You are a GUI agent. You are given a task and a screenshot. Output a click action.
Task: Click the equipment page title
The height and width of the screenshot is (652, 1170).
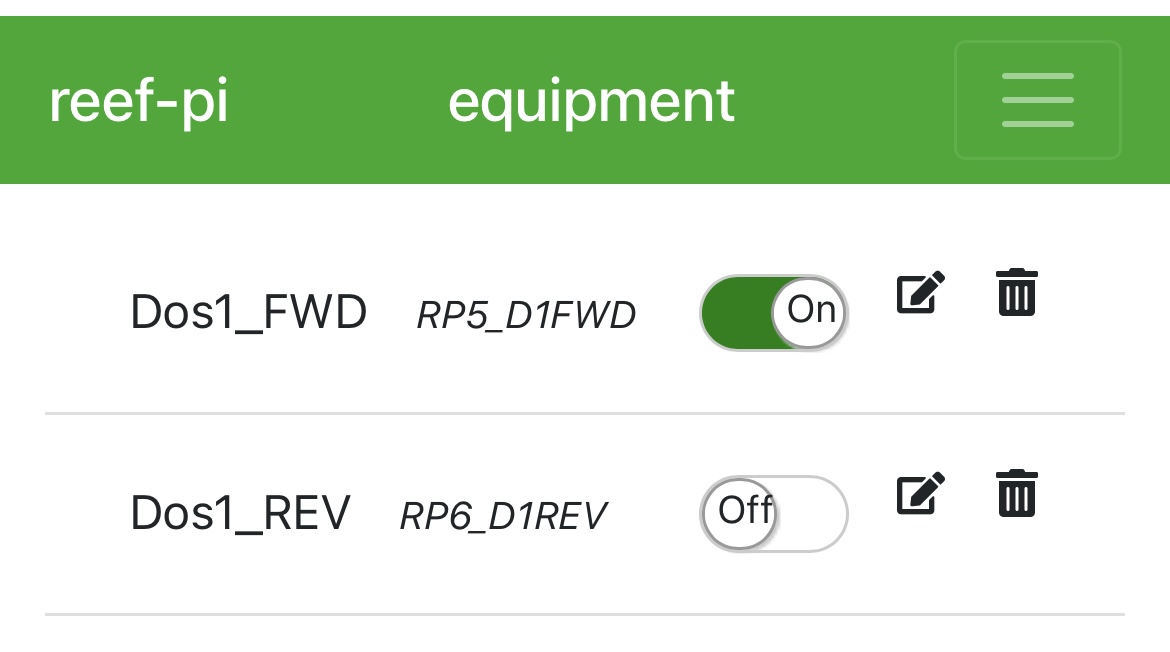click(591, 101)
